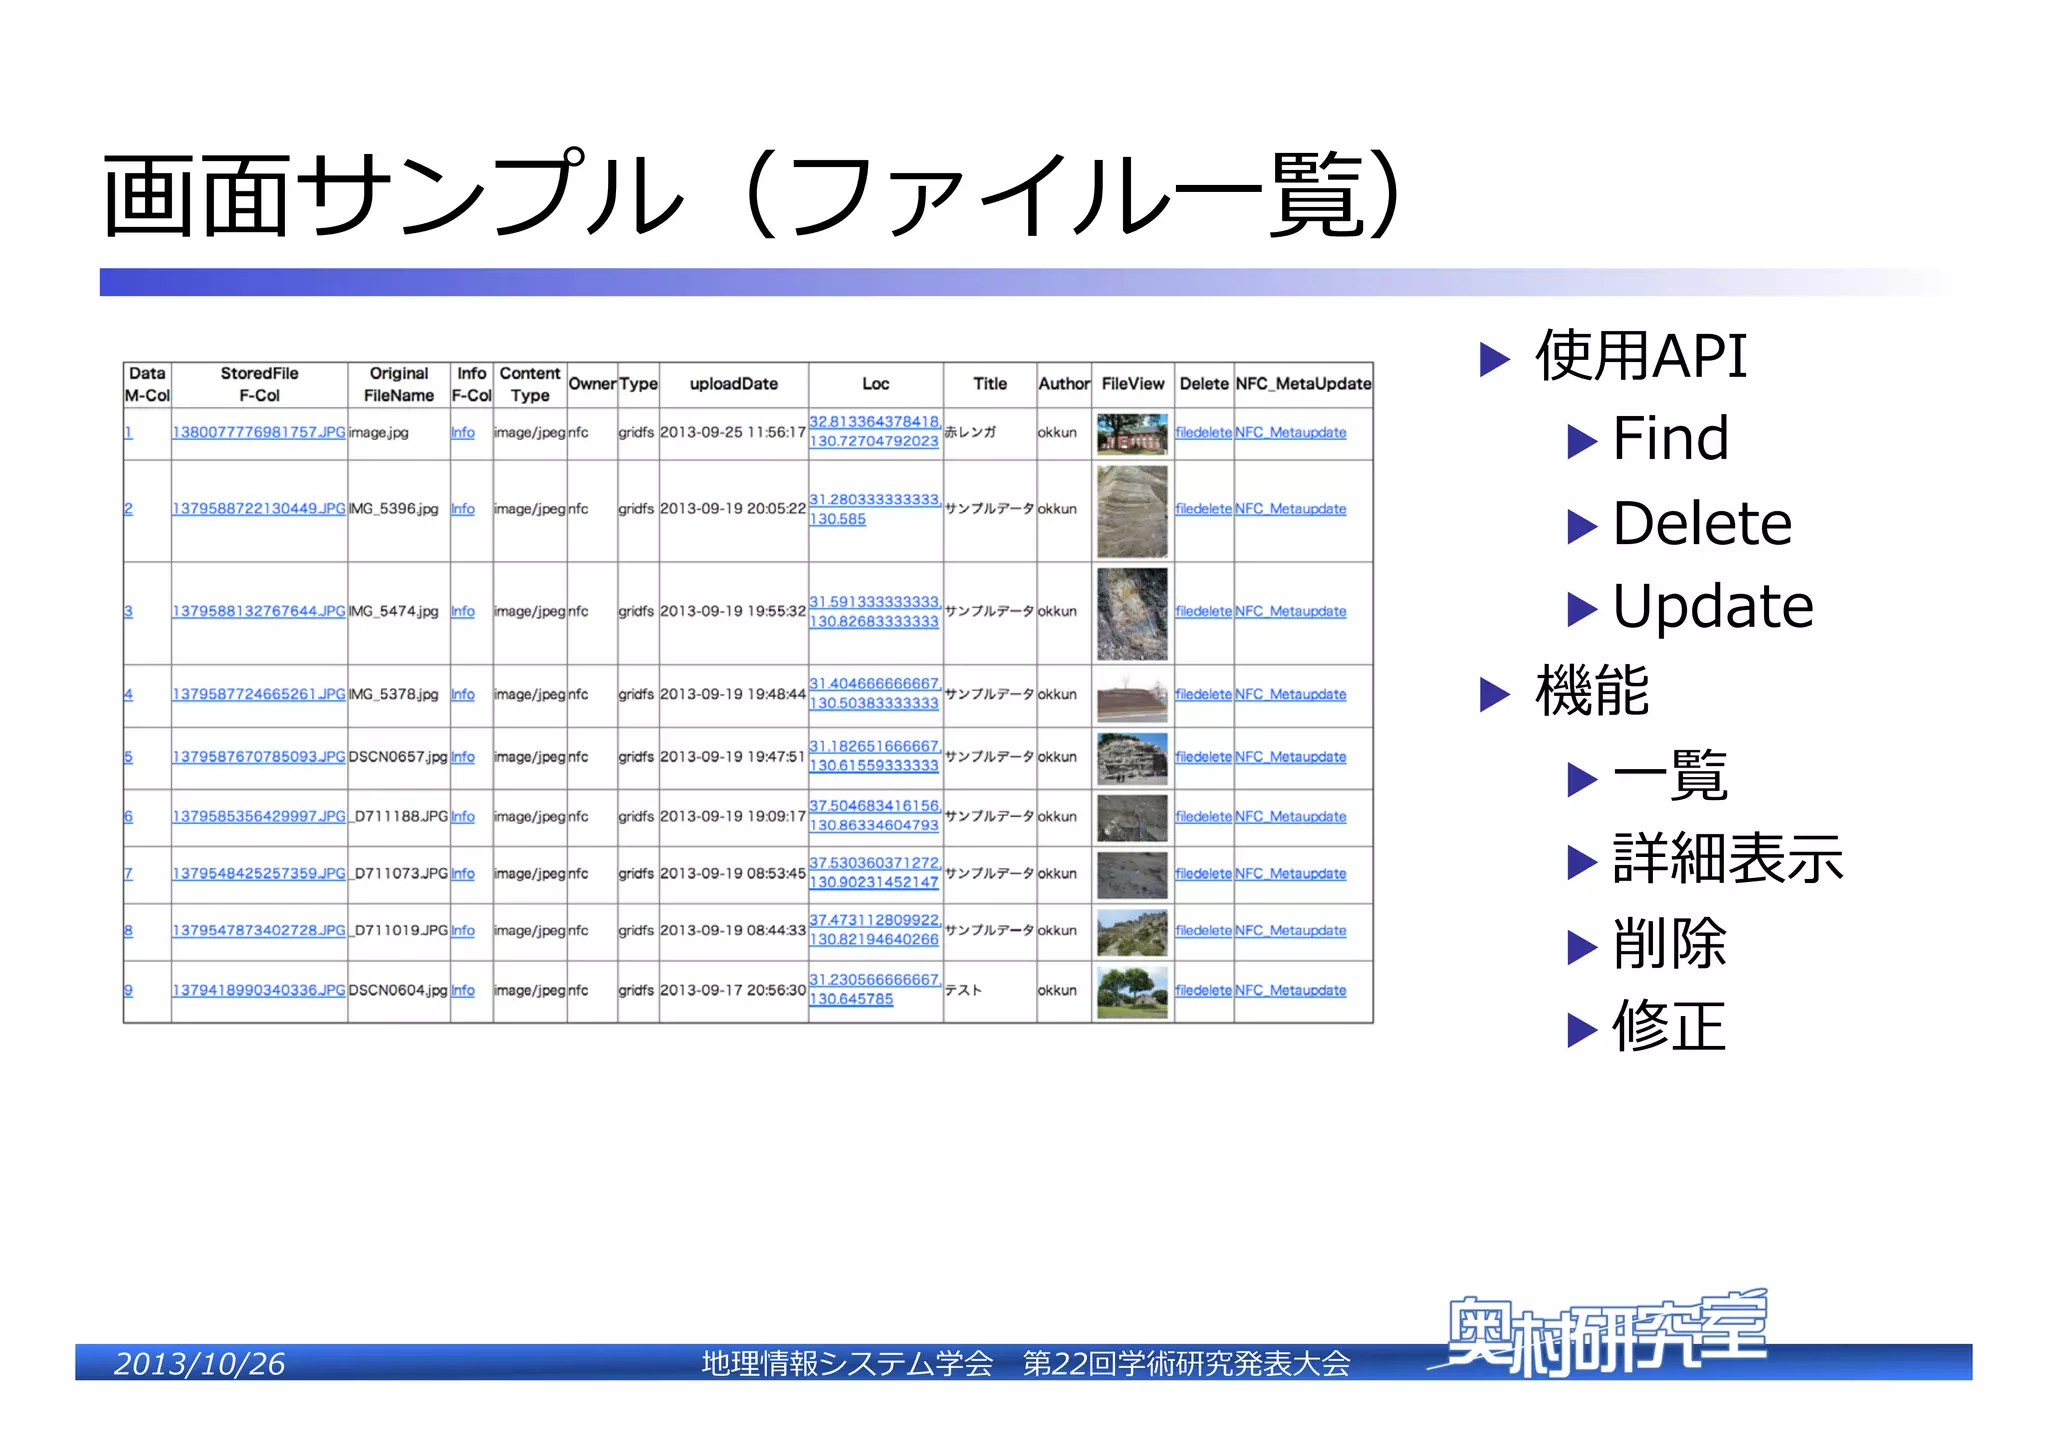
Task: Click the Delete bullet text
Action: (1702, 523)
